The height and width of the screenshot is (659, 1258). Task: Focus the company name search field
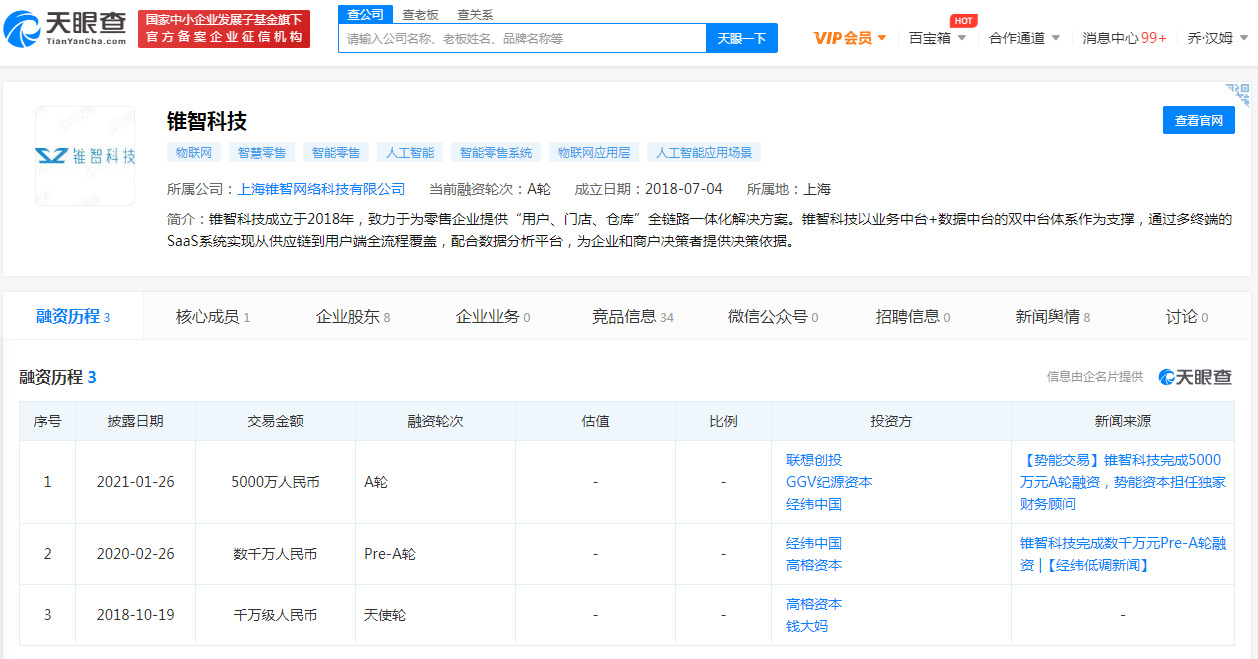click(522, 38)
